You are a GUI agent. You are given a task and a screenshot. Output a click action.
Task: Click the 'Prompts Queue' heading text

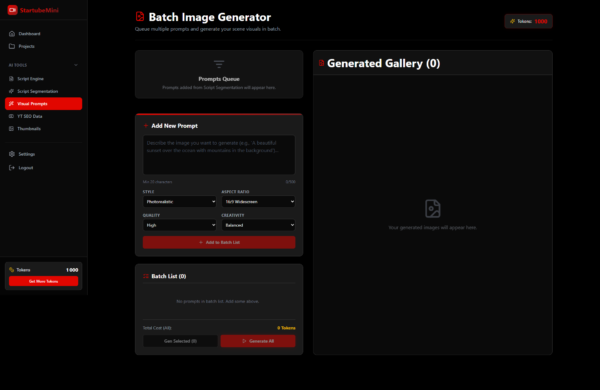tap(219, 79)
